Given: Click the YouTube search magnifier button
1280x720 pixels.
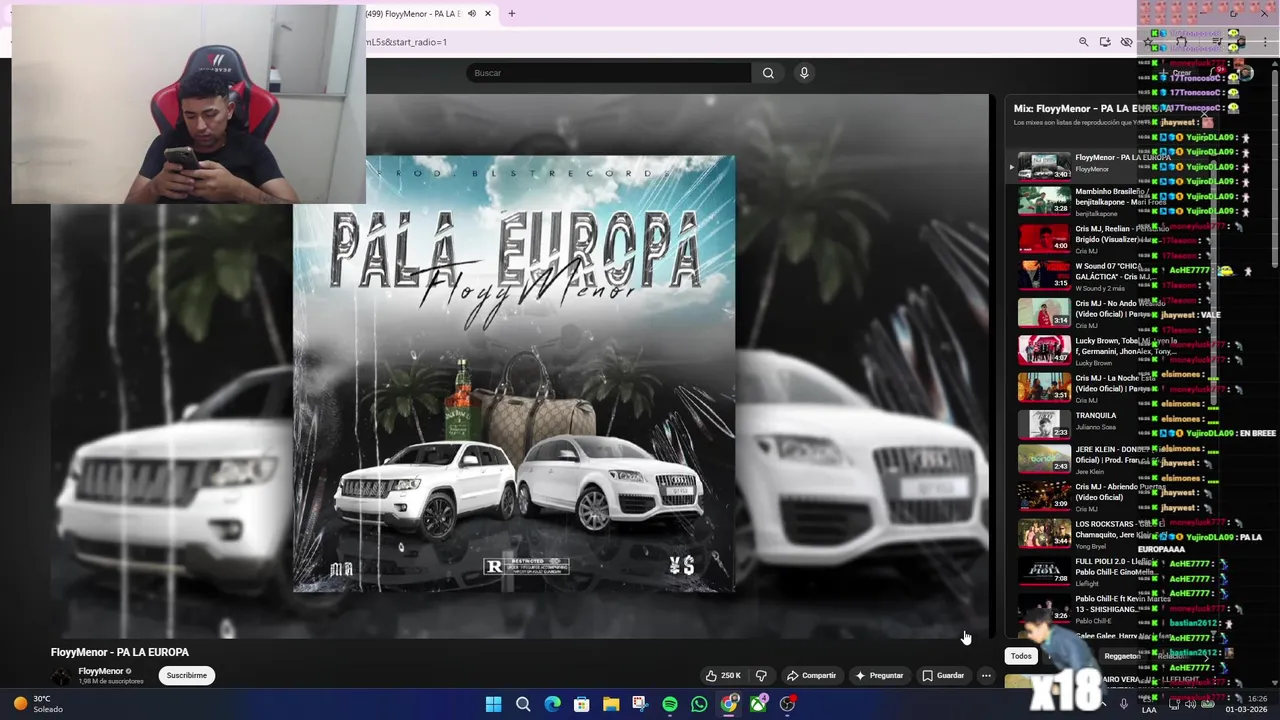Looking at the screenshot, I should click(x=768, y=73).
